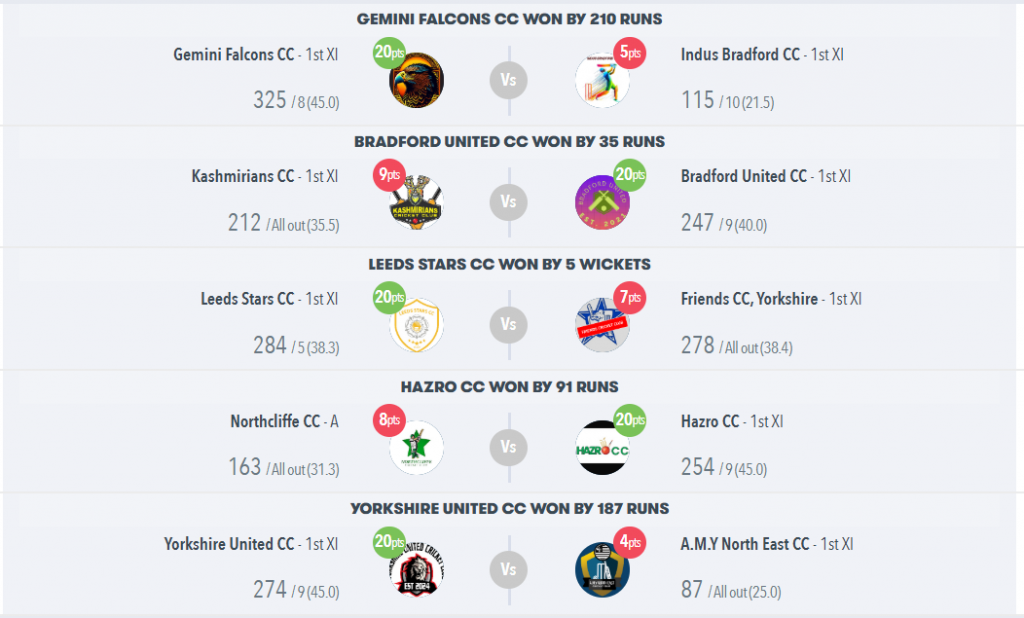Open the Leeds Stars CC Won By 5 Wickets result
Viewport: 1024px width, 618px height.
coord(509,264)
